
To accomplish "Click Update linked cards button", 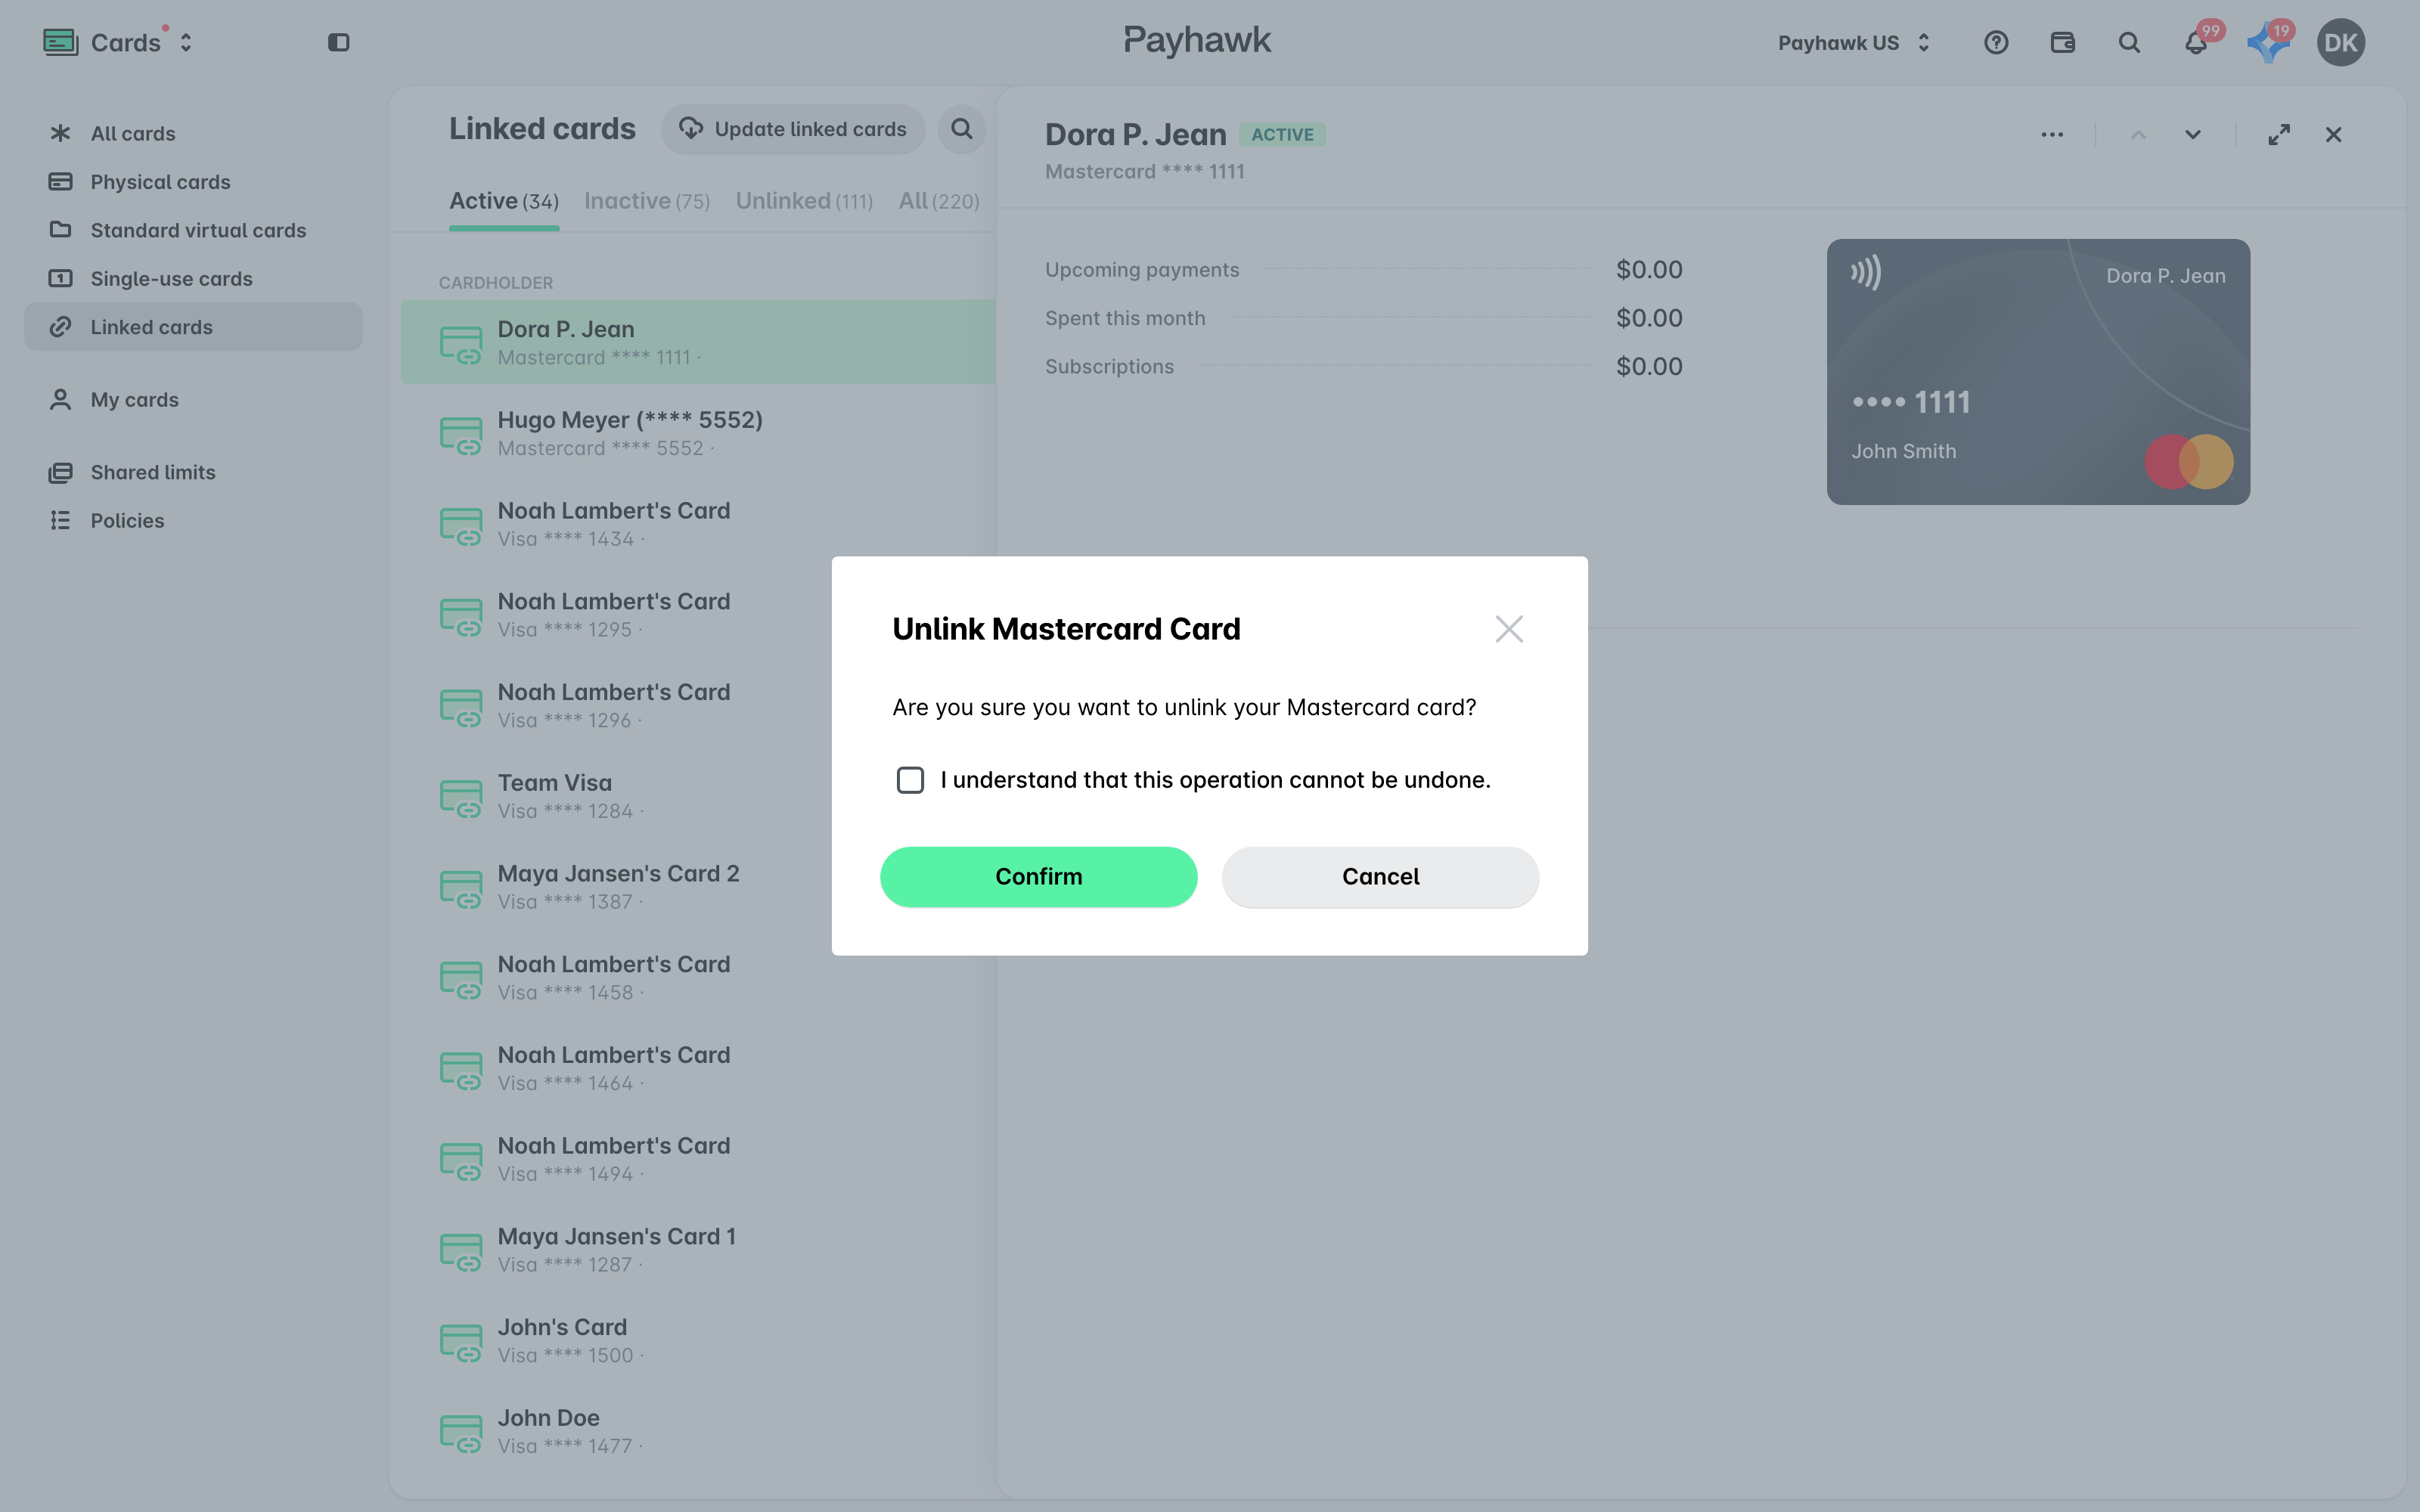I will pyautogui.click(x=792, y=129).
